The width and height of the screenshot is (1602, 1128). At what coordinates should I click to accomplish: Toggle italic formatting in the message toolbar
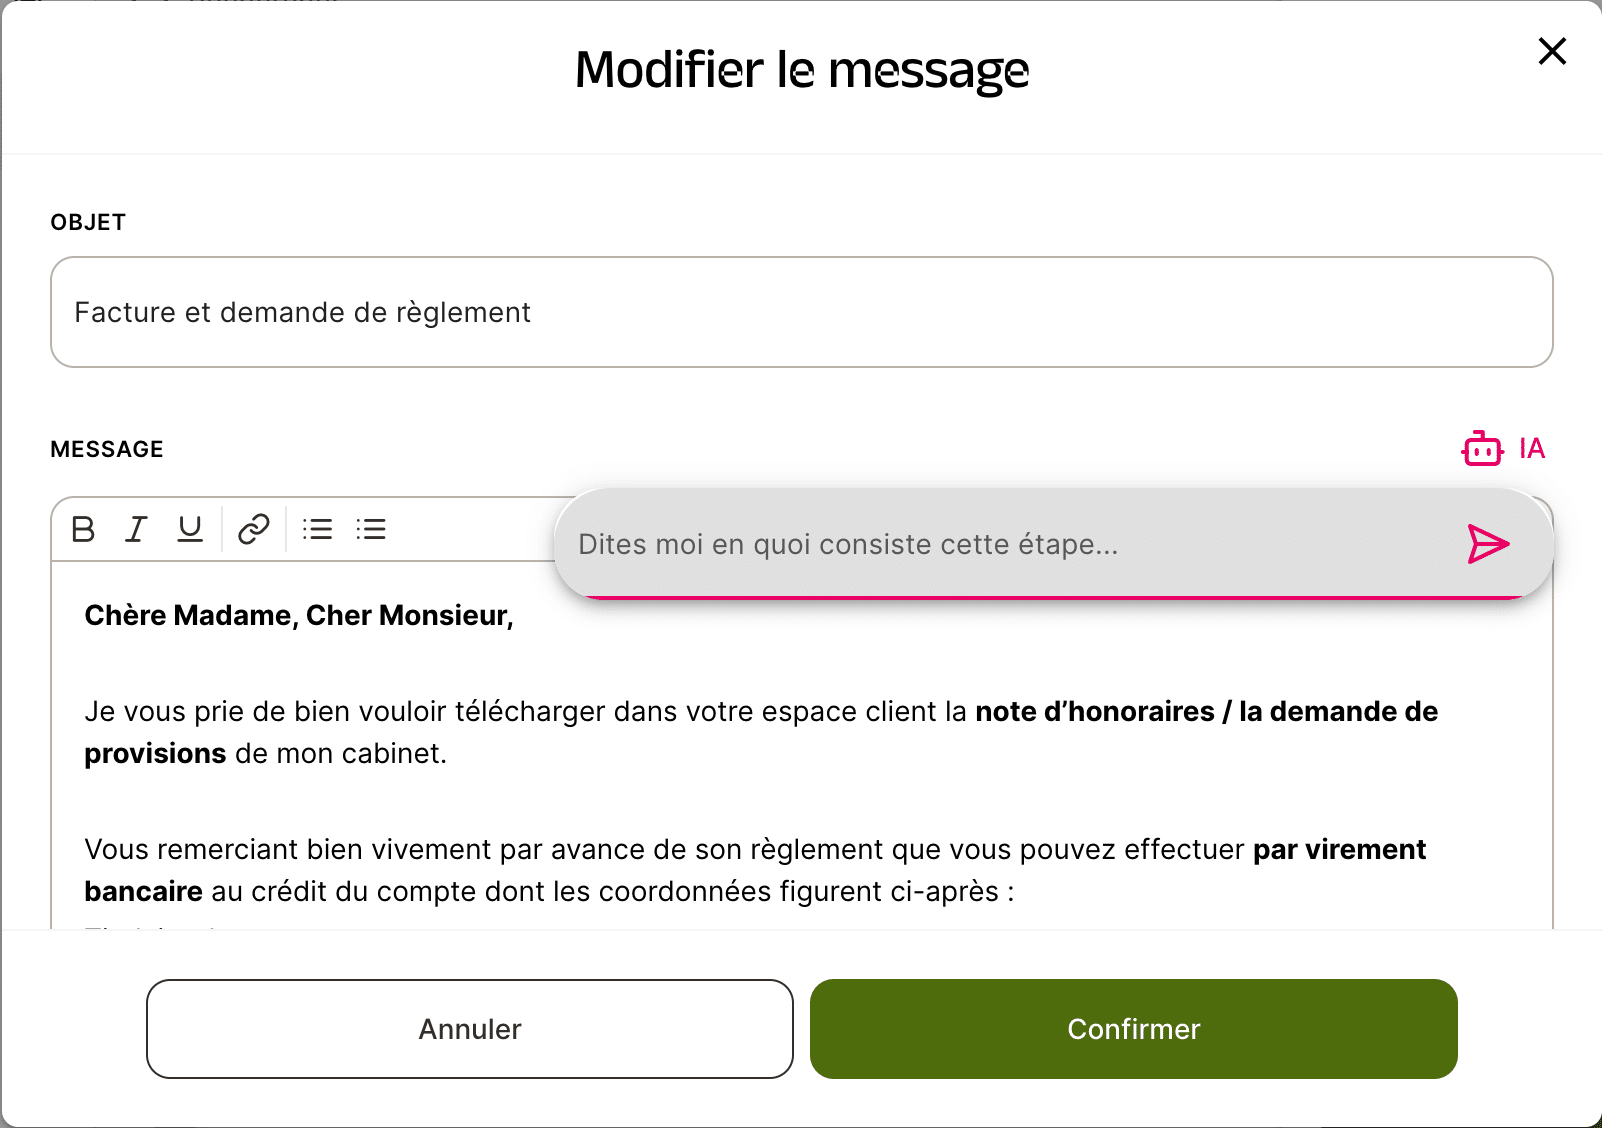coord(136,529)
